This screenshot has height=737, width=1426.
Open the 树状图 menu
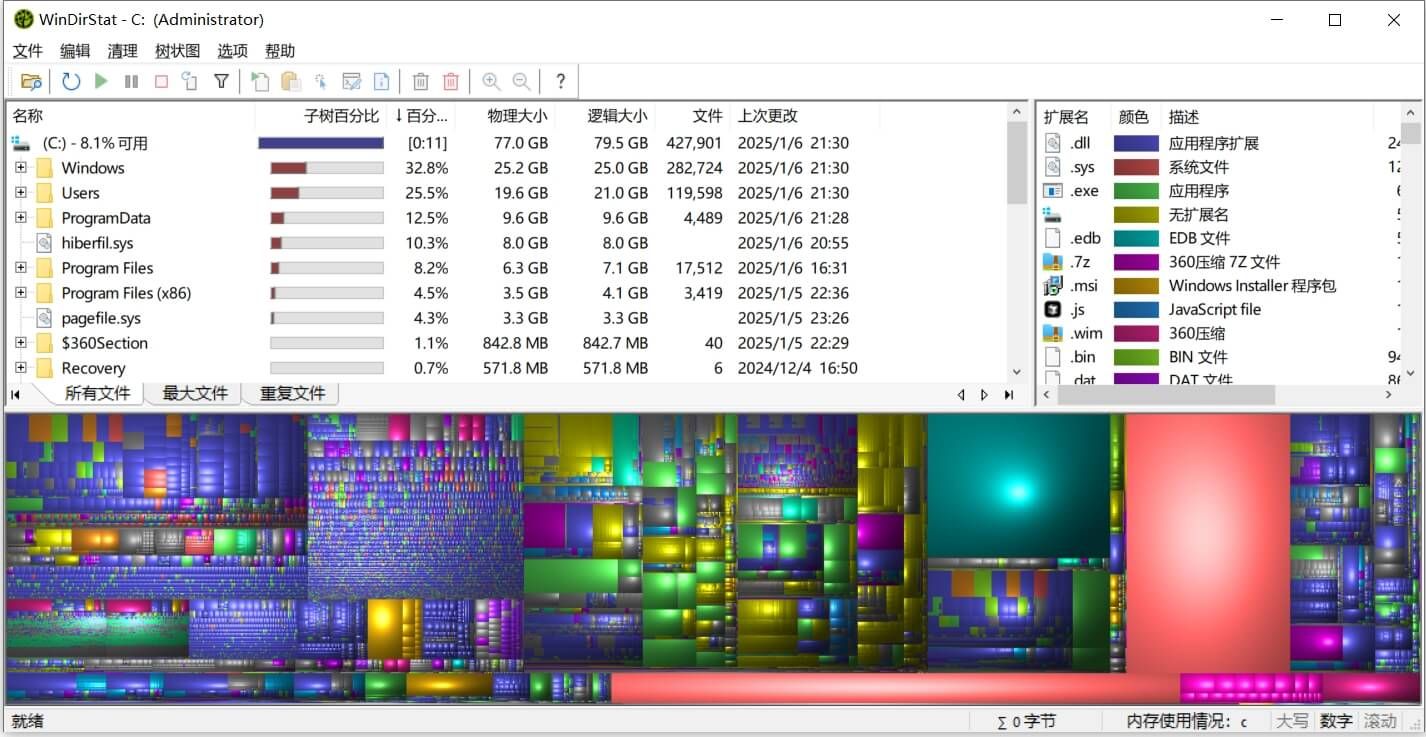click(x=178, y=51)
